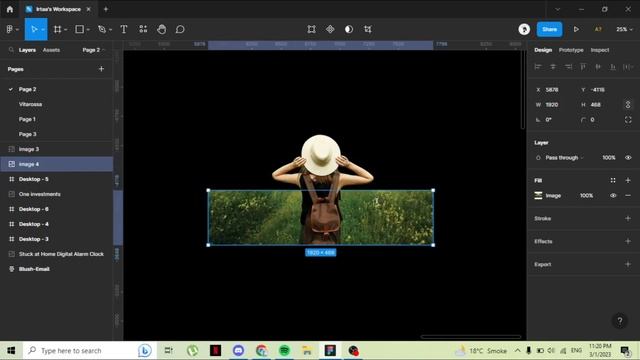Click the layer opacity 100% field
This screenshot has height=360, width=640.
click(x=609, y=158)
